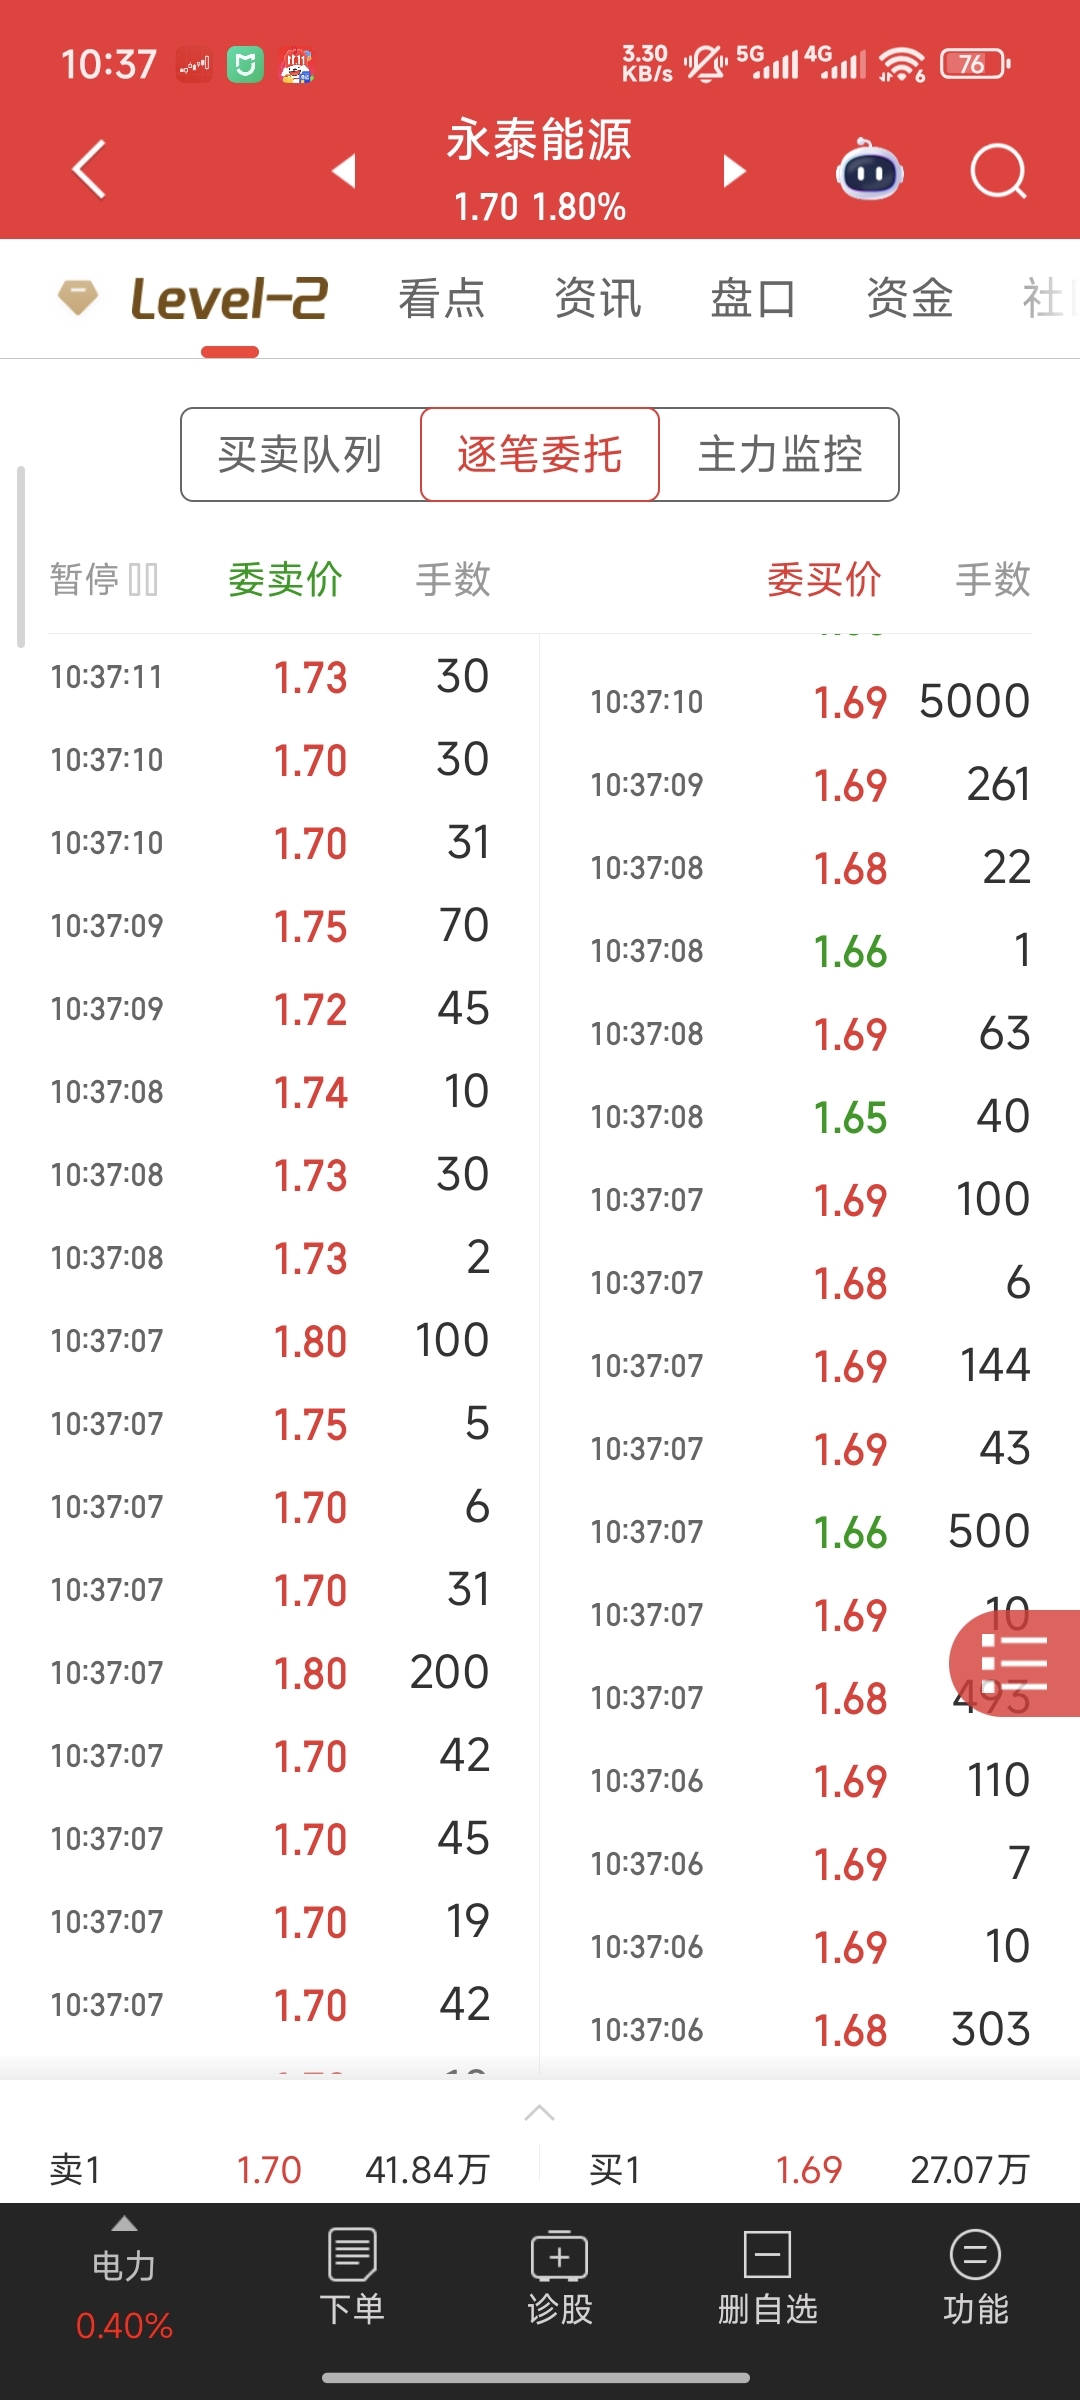This screenshot has width=1080, height=2400.
Task: Pause the order stream with 暂停
Action: coord(104,580)
